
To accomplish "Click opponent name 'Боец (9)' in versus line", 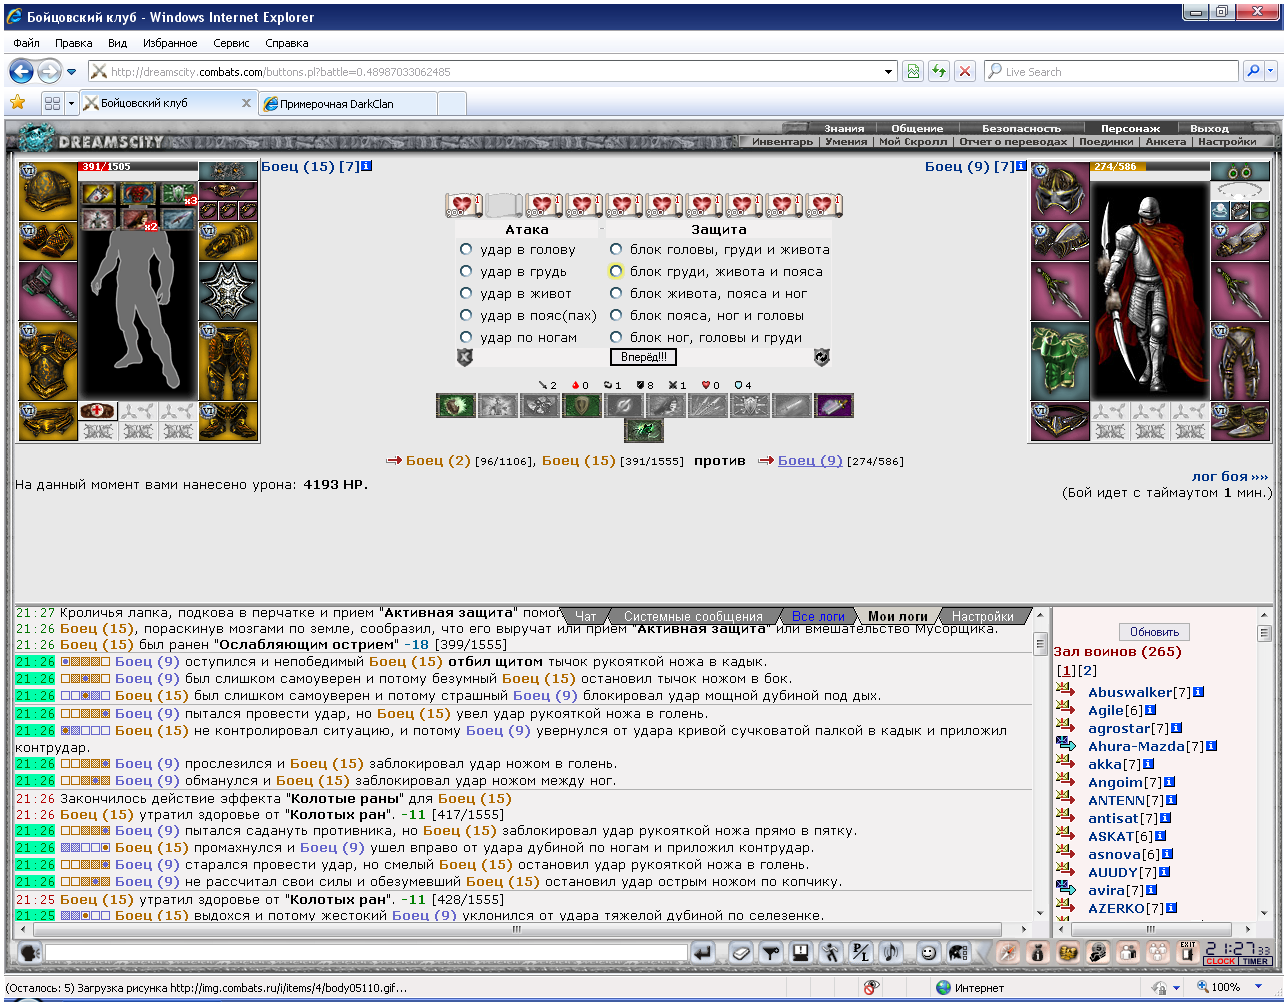I will (x=810, y=460).
